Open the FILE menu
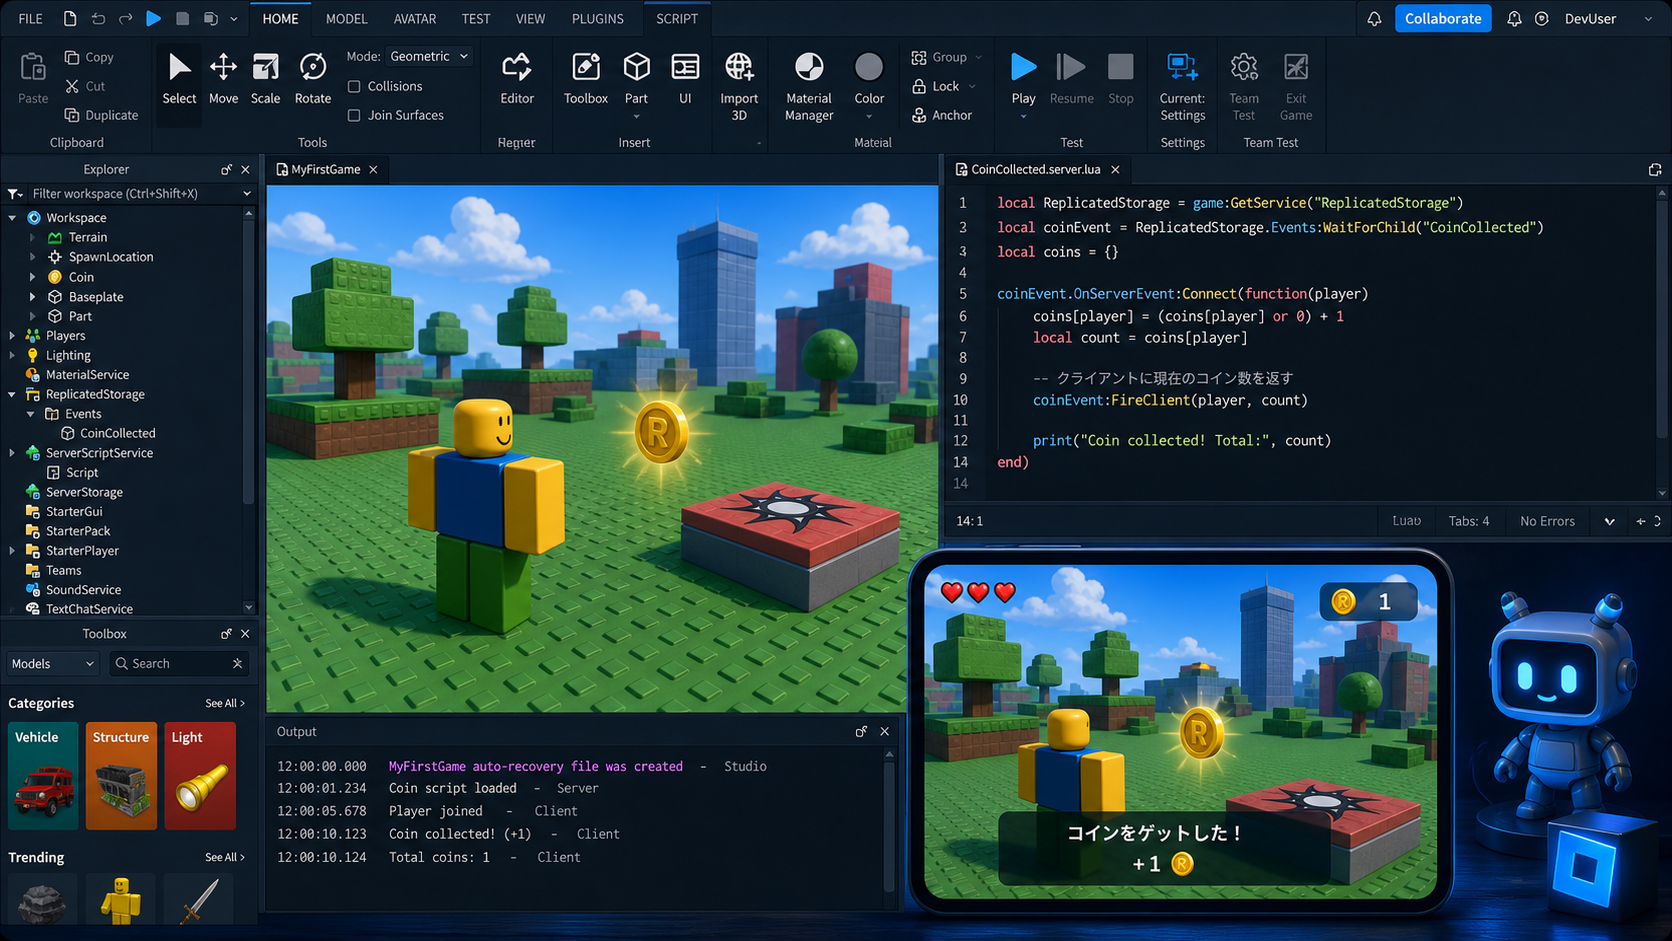Image resolution: width=1672 pixels, height=941 pixels. pyautogui.click(x=30, y=19)
